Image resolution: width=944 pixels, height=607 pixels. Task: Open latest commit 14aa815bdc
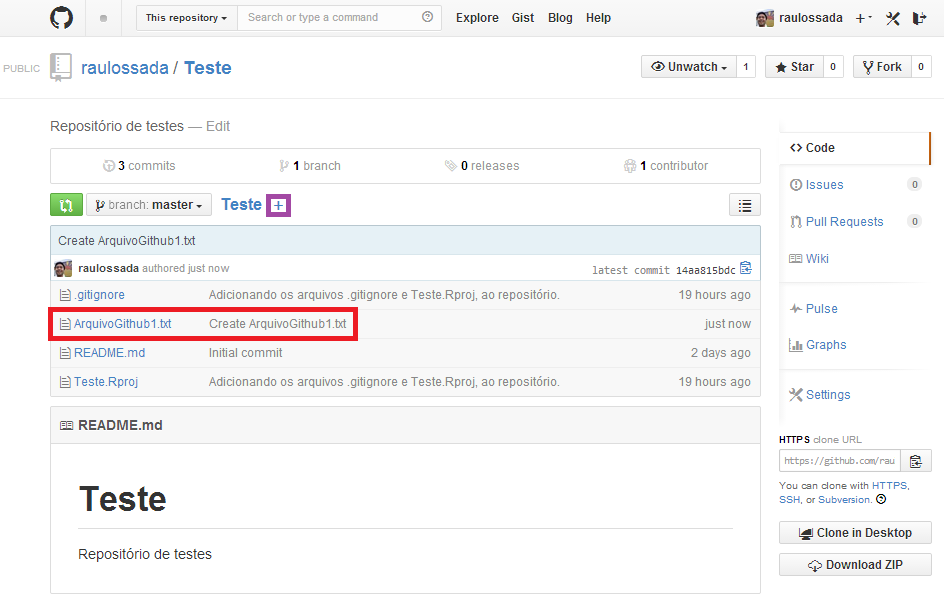[x=706, y=270]
